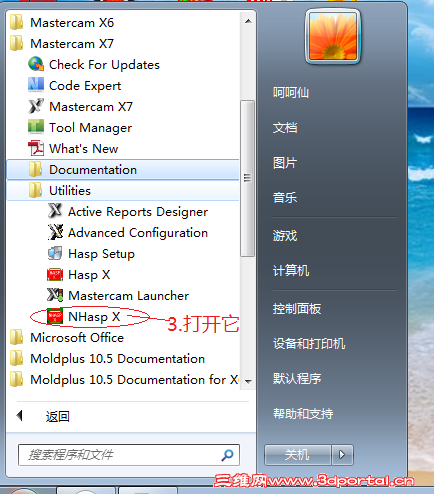434x494 pixels.
Task: Click the Mastercam X7 folder icon
Action: (17, 43)
